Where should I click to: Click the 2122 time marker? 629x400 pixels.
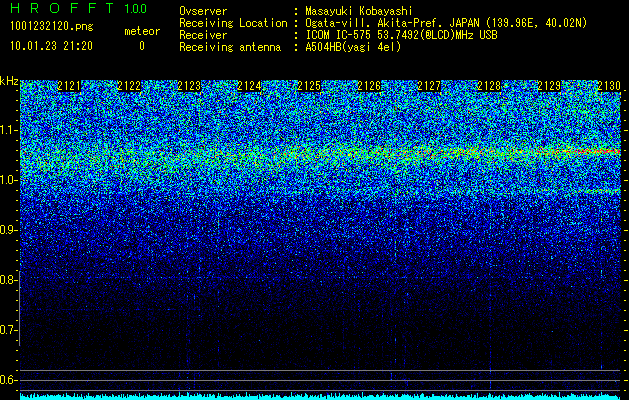(x=129, y=86)
